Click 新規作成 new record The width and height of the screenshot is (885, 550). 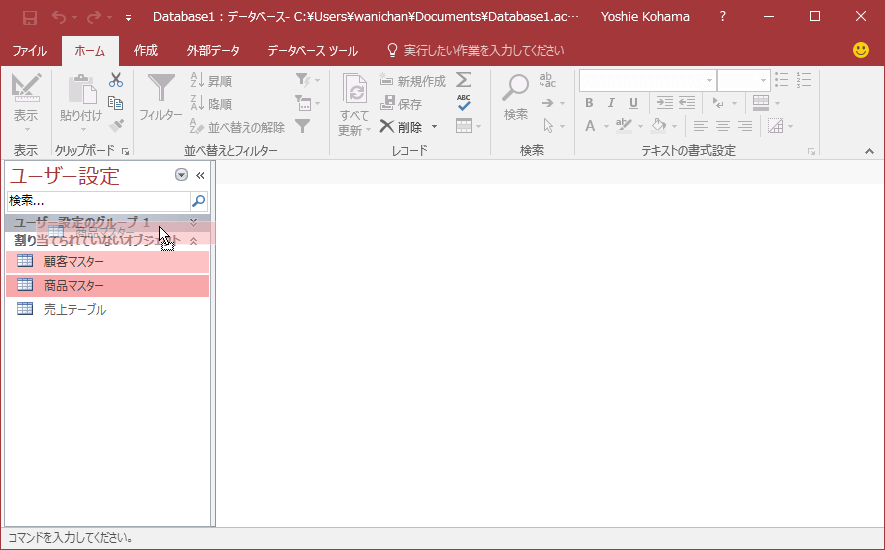[413, 81]
